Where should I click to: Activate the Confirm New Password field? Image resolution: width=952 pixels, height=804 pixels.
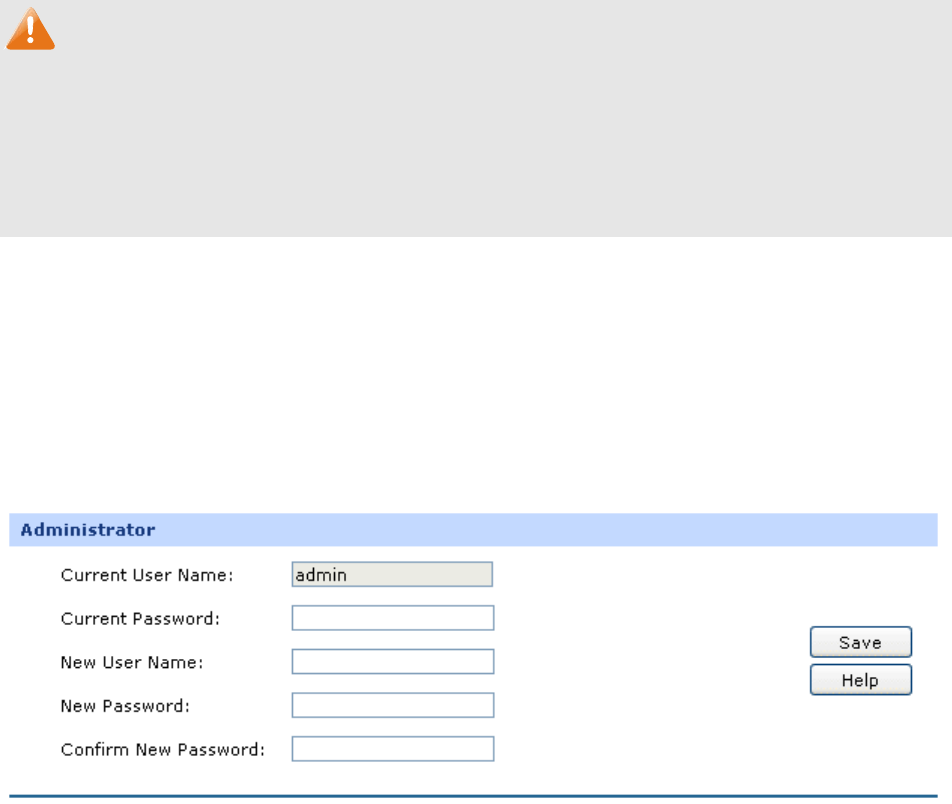coord(393,749)
